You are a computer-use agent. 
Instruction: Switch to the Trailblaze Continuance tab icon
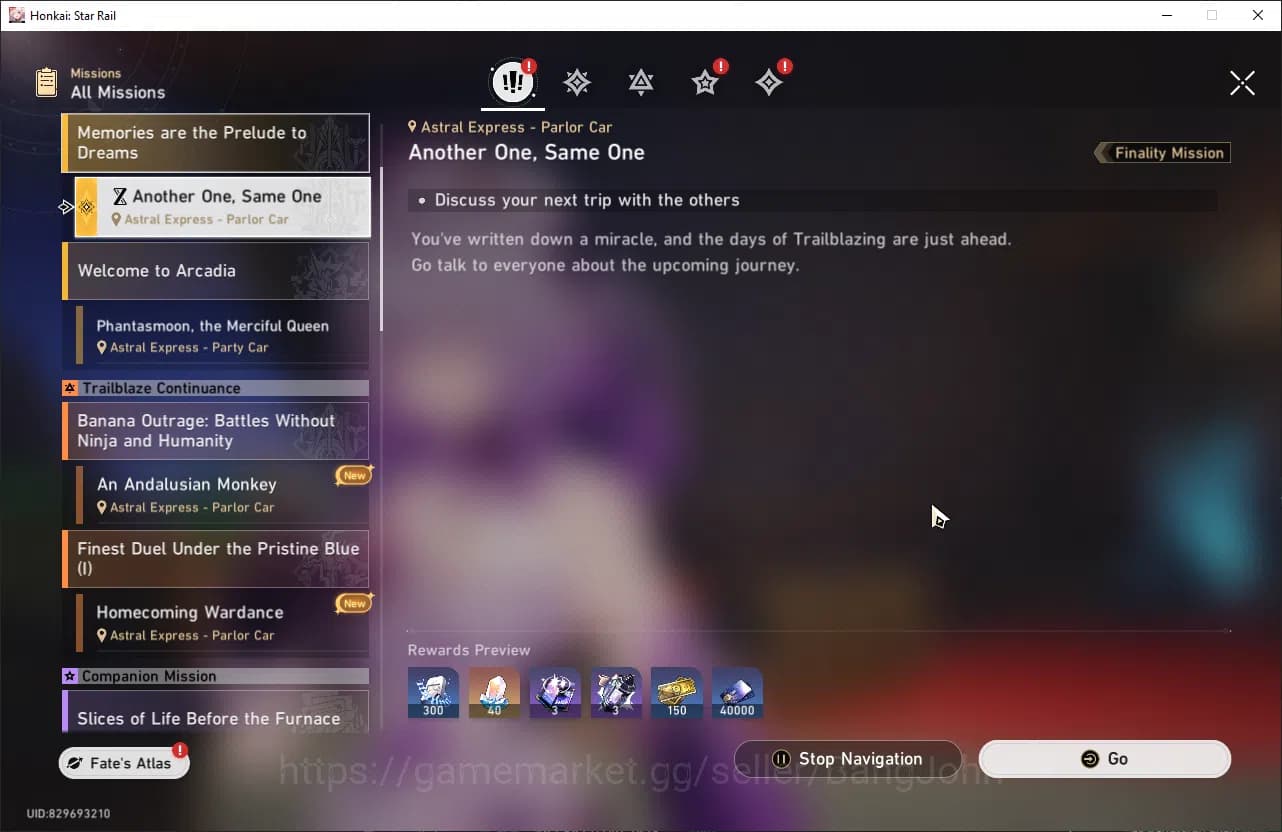641,83
